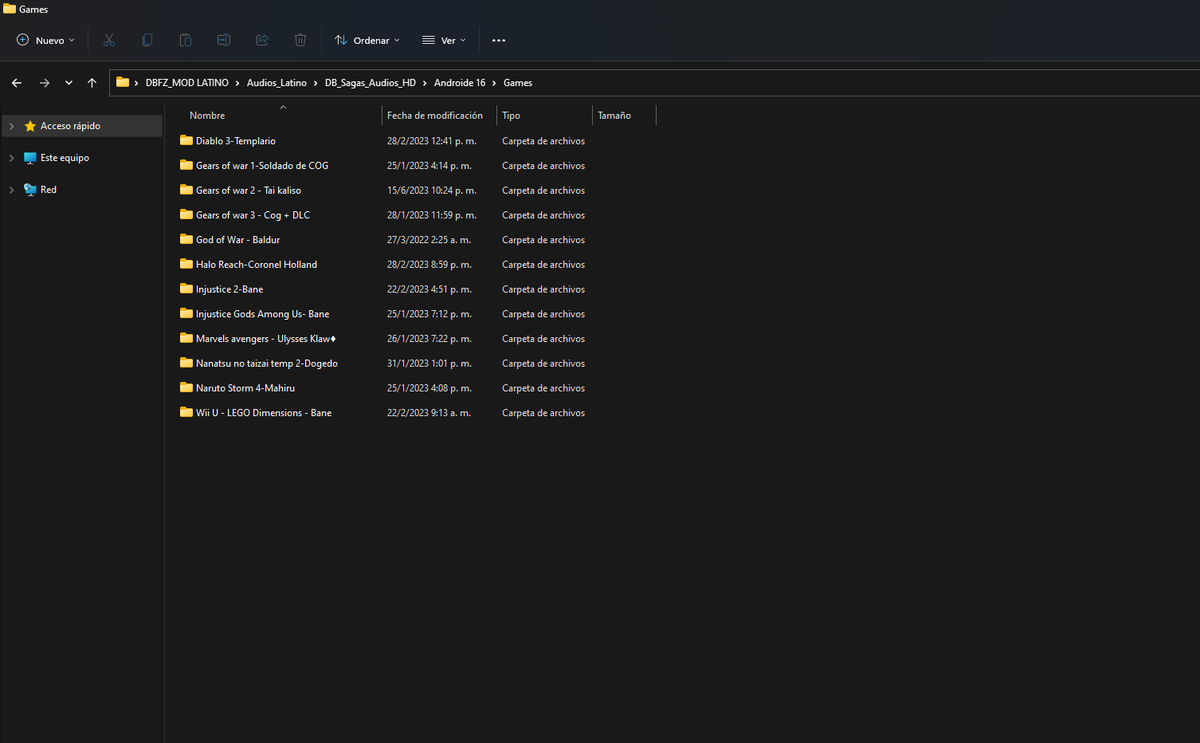The image size is (1200, 743).
Task: Click the Copy icon in toolbar
Action: tap(147, 40)
